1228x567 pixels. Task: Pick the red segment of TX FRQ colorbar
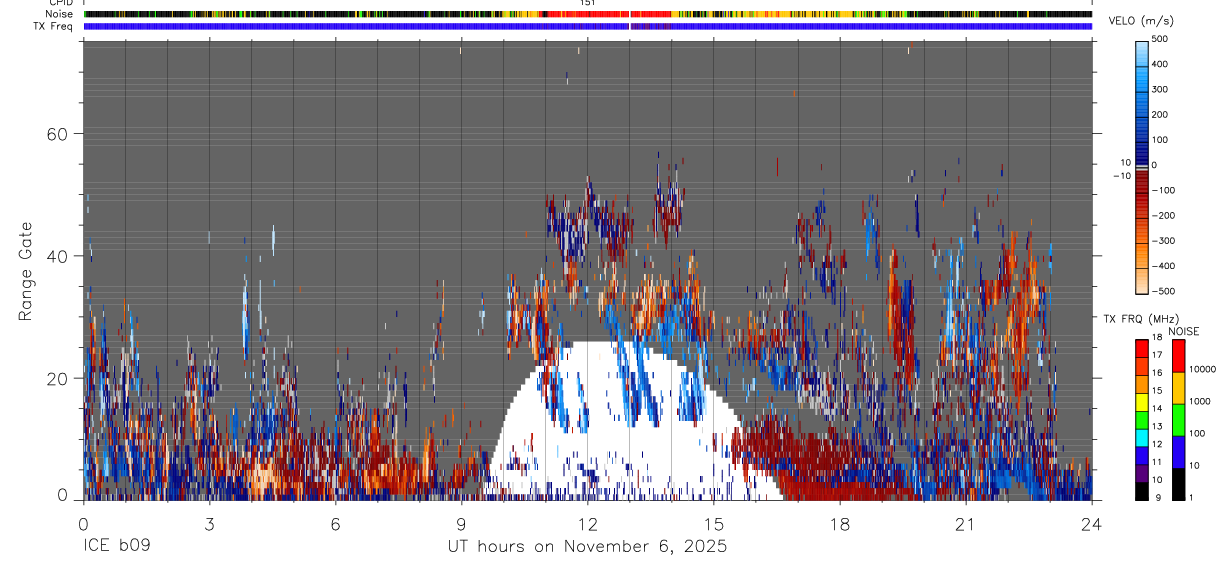[x=1142, y=349]
